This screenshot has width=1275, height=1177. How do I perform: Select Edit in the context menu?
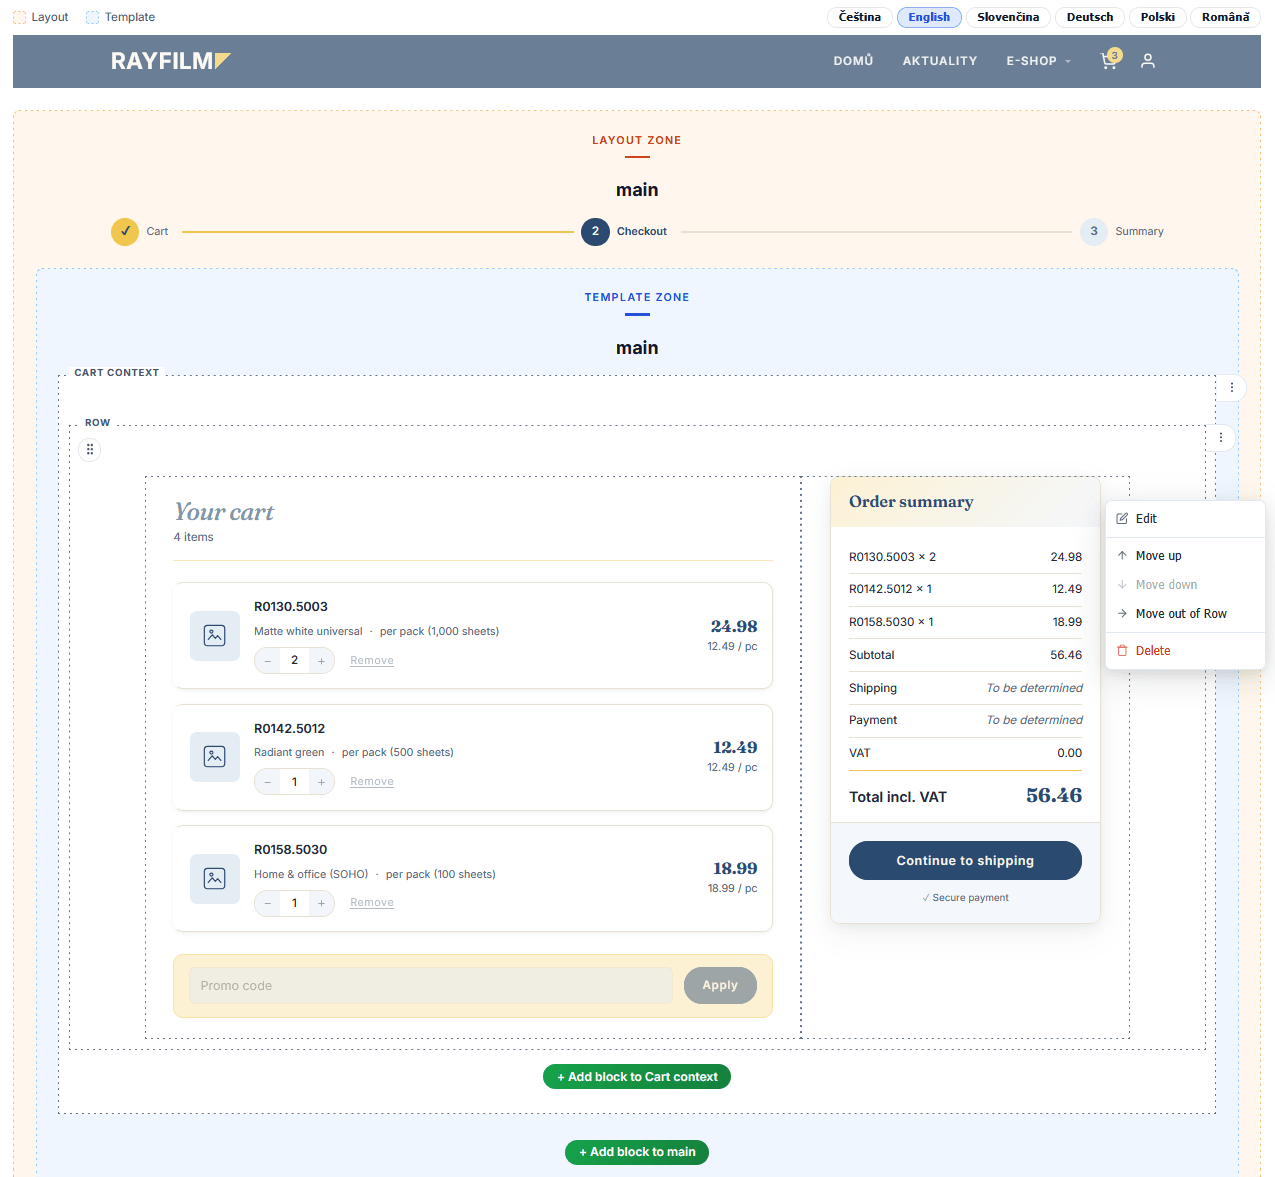coord(1185,519)
